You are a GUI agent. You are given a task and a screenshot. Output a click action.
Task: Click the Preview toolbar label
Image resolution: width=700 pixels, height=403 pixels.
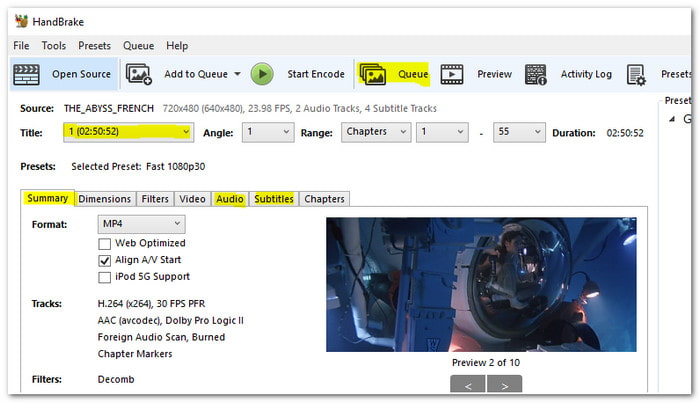pyautogui.click(x=494, y=74)
